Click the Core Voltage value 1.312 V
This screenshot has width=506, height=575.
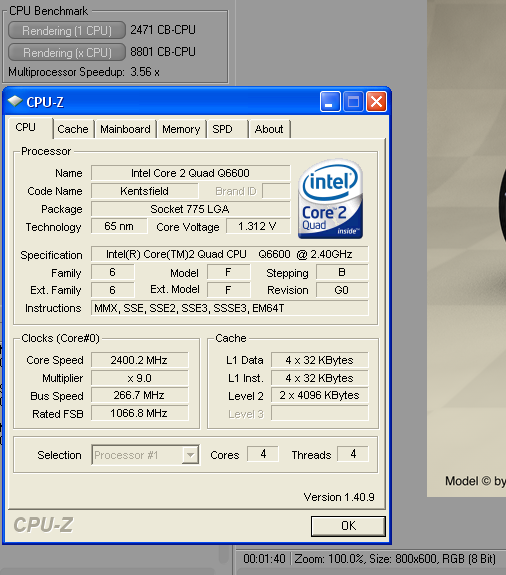tap(258, 226)
